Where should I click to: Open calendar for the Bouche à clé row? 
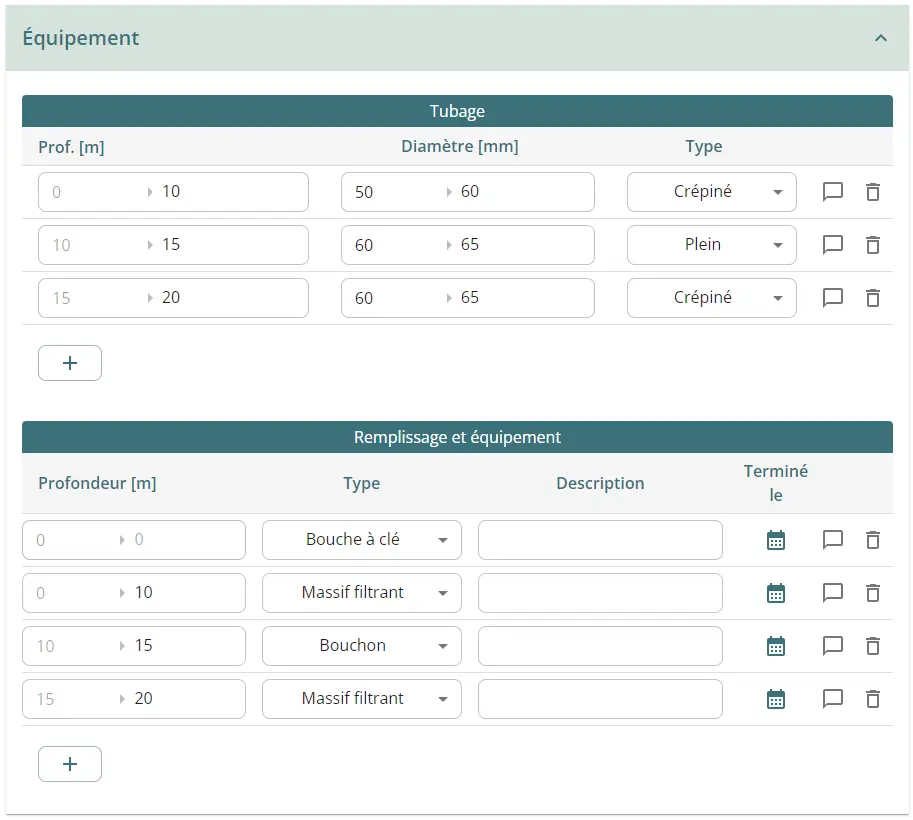pos(775,540)
